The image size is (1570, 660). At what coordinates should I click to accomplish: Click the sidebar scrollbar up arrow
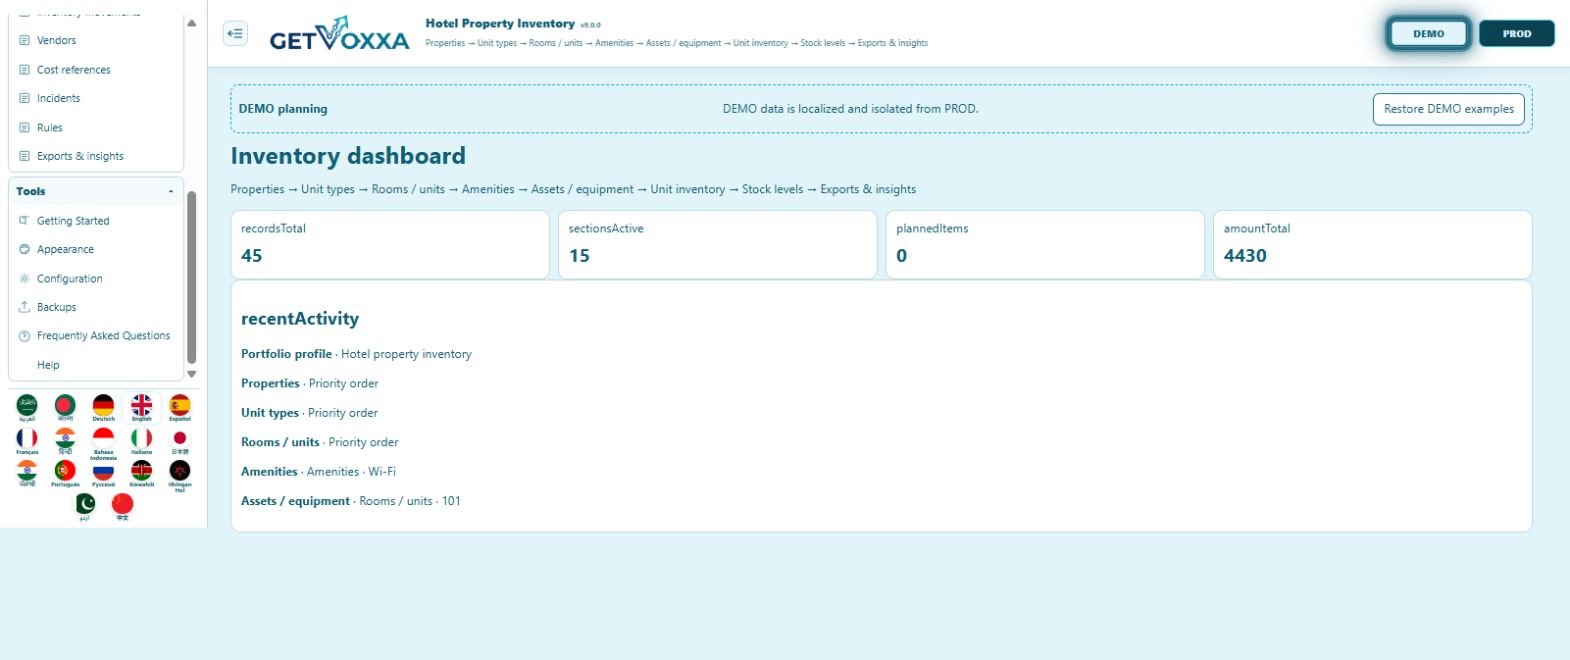(192, 23)
